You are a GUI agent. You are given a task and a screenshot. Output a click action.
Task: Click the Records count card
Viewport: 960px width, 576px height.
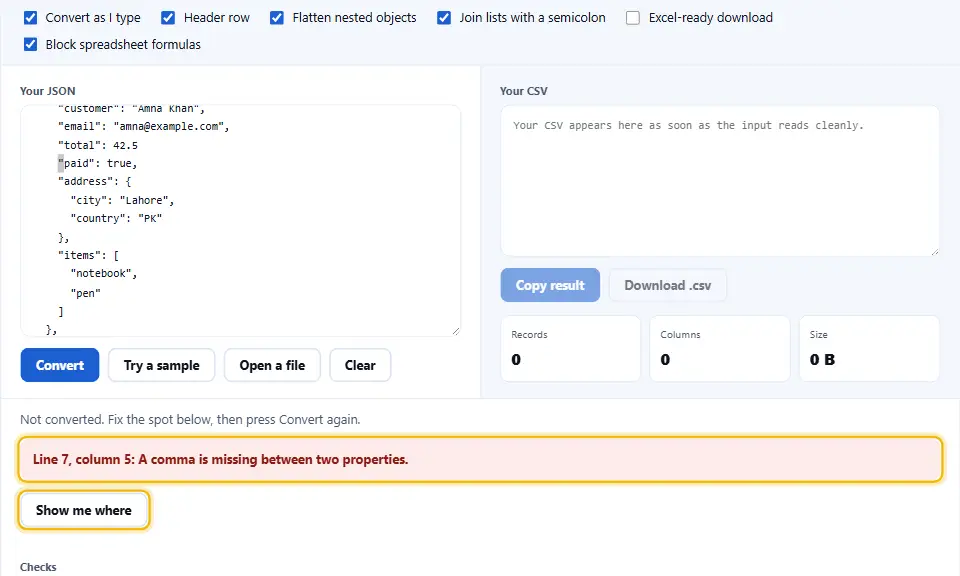tap(571, 348)
